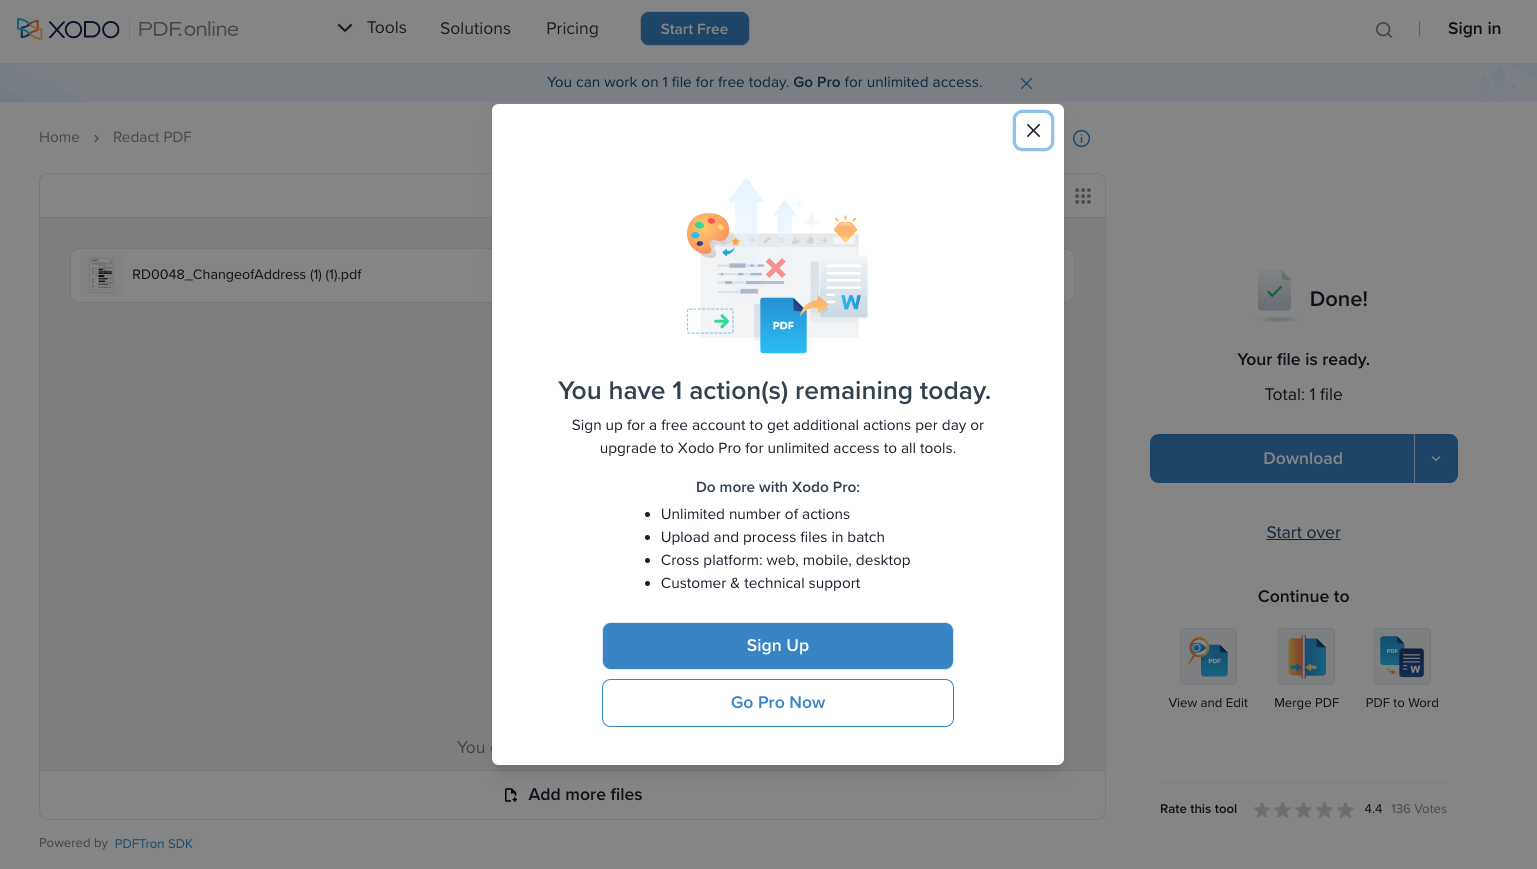Click the Xodo logo icon
Screen dimensions: 1537x869
click(x=30, y=29)
